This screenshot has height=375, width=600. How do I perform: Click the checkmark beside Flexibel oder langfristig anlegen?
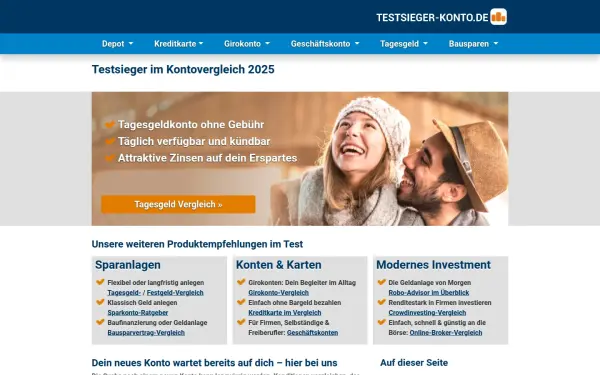(x=100, y=282)
